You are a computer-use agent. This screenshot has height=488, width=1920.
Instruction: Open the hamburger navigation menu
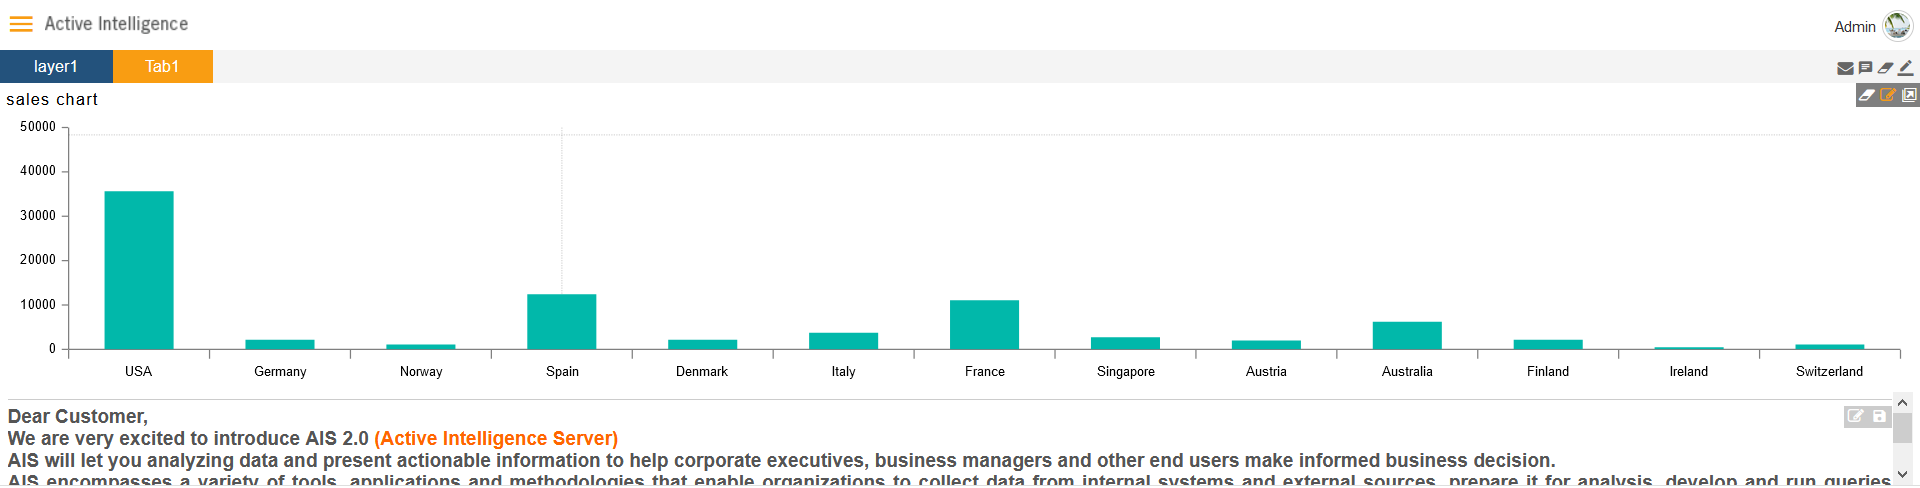(x=21, y=24)
